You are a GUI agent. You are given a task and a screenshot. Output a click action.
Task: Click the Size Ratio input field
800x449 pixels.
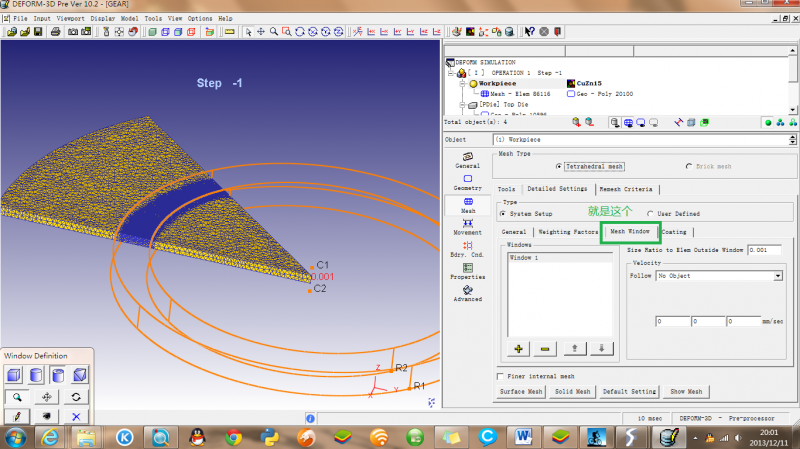[764, 249]
